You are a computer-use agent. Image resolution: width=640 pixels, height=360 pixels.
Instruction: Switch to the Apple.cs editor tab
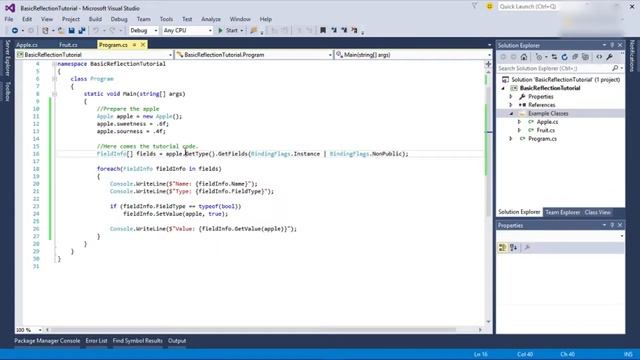[27, 45]
